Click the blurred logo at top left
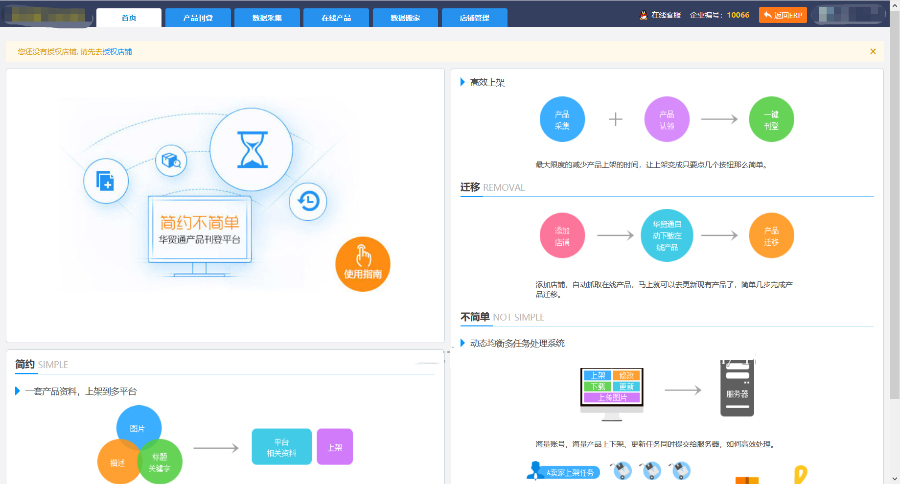This screenshot has width=900, height=484. tap(47, 16)
